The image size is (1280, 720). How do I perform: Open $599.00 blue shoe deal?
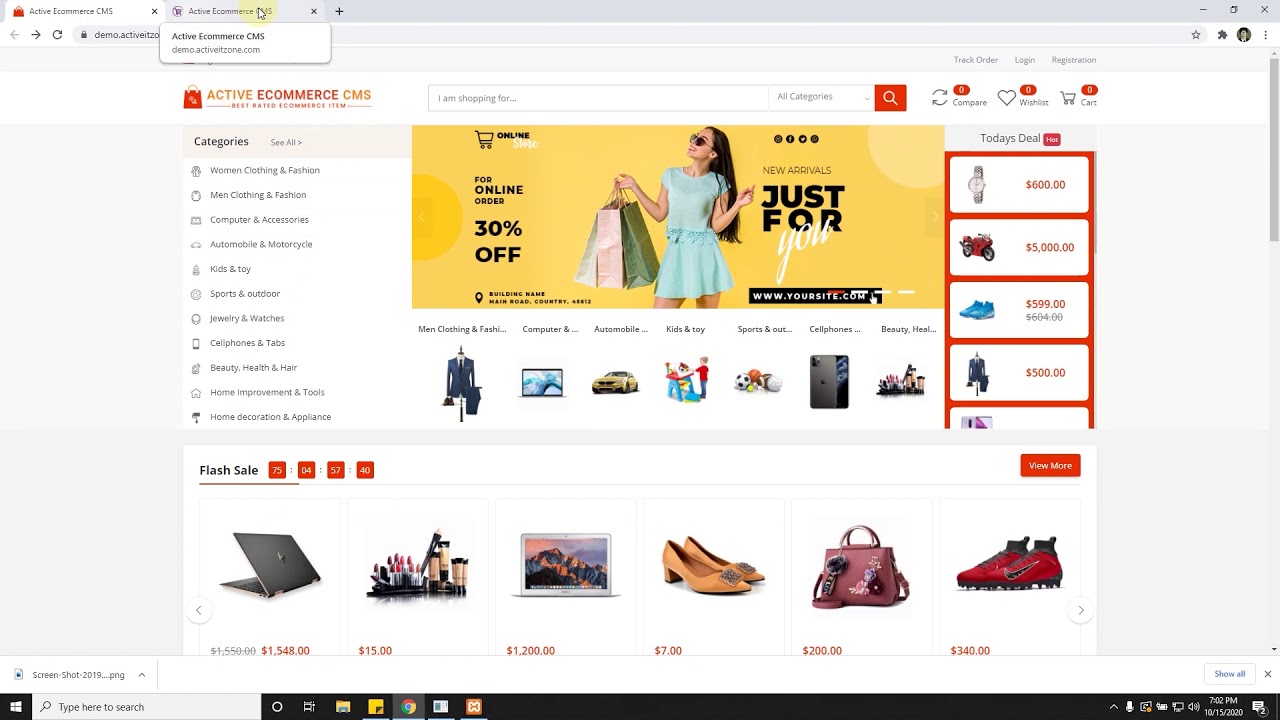pos(1019,310)
